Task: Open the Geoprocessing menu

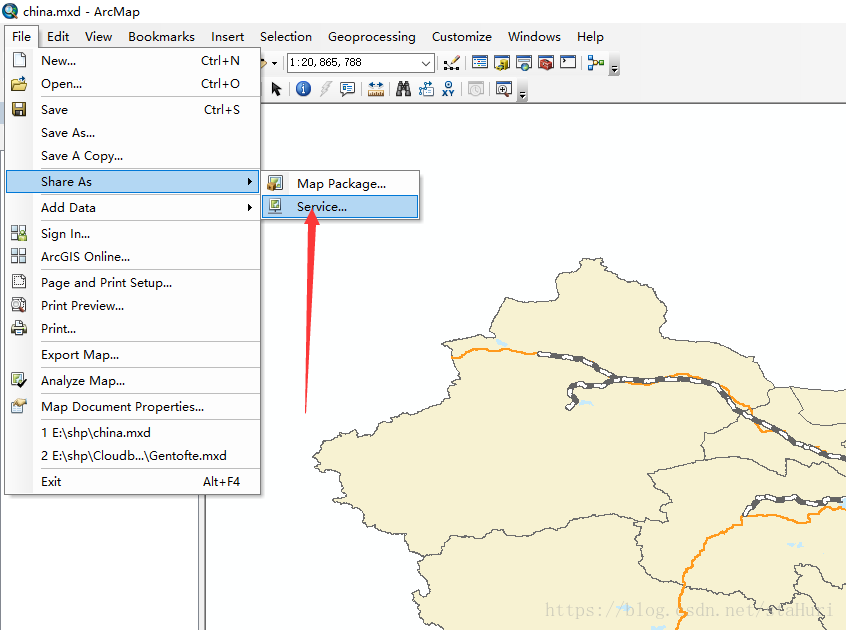Action: 372,37
